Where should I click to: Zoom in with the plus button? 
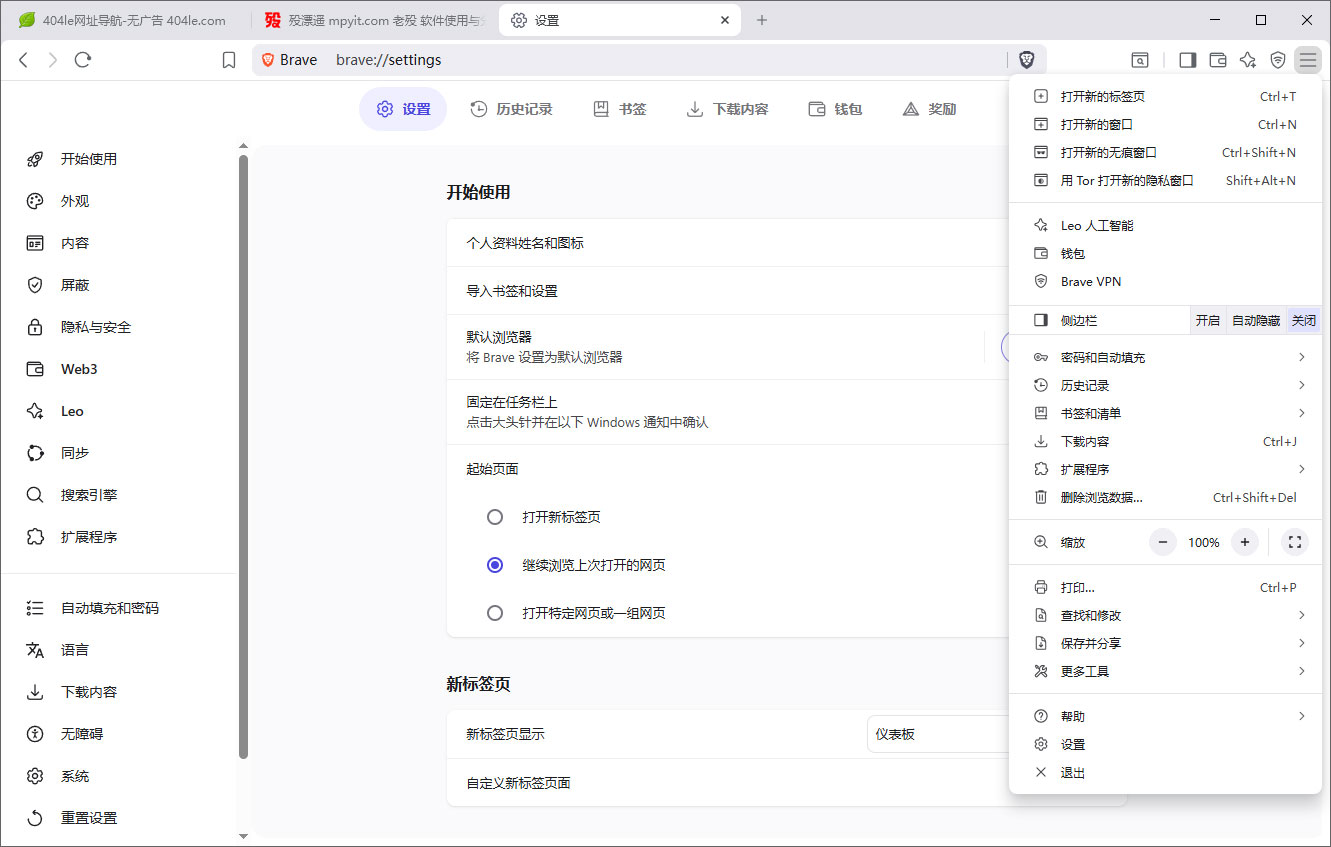coord(1245,542)
